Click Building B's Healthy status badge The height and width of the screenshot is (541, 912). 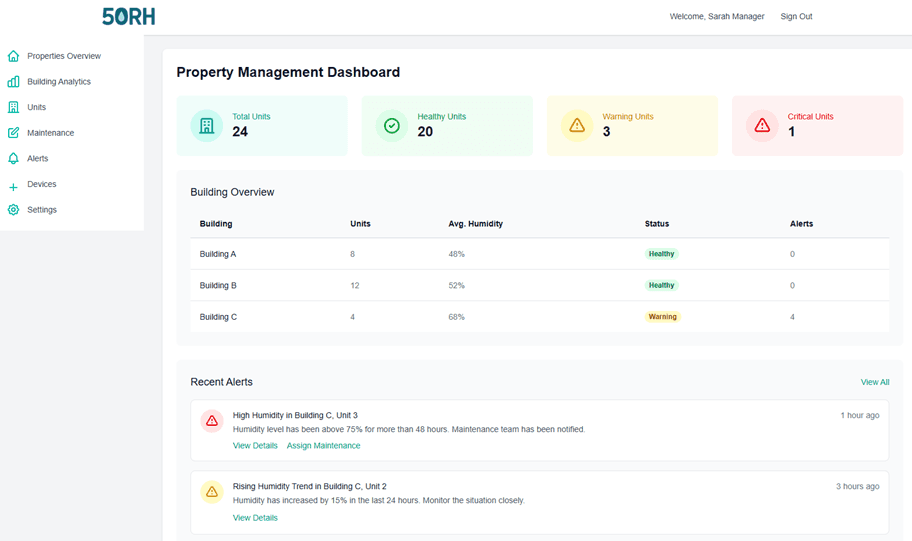(661, 285)
